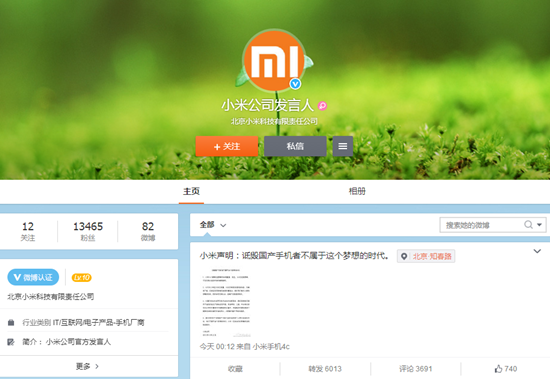Image resolution: width=550 pixels, height=379 pixels.
Task: Click 转发 6013 to repost
Action: tap(325, 369)
